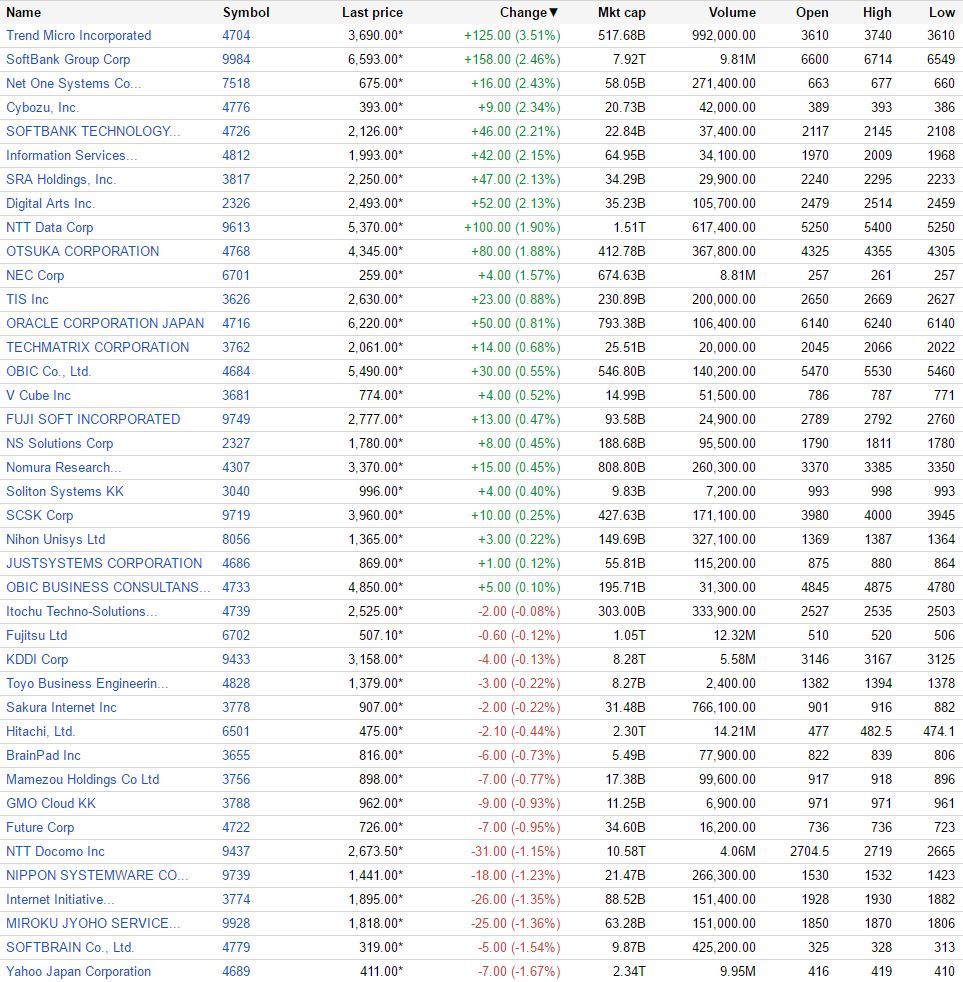
Task: Sort table by Name column header
Action: 23,13
